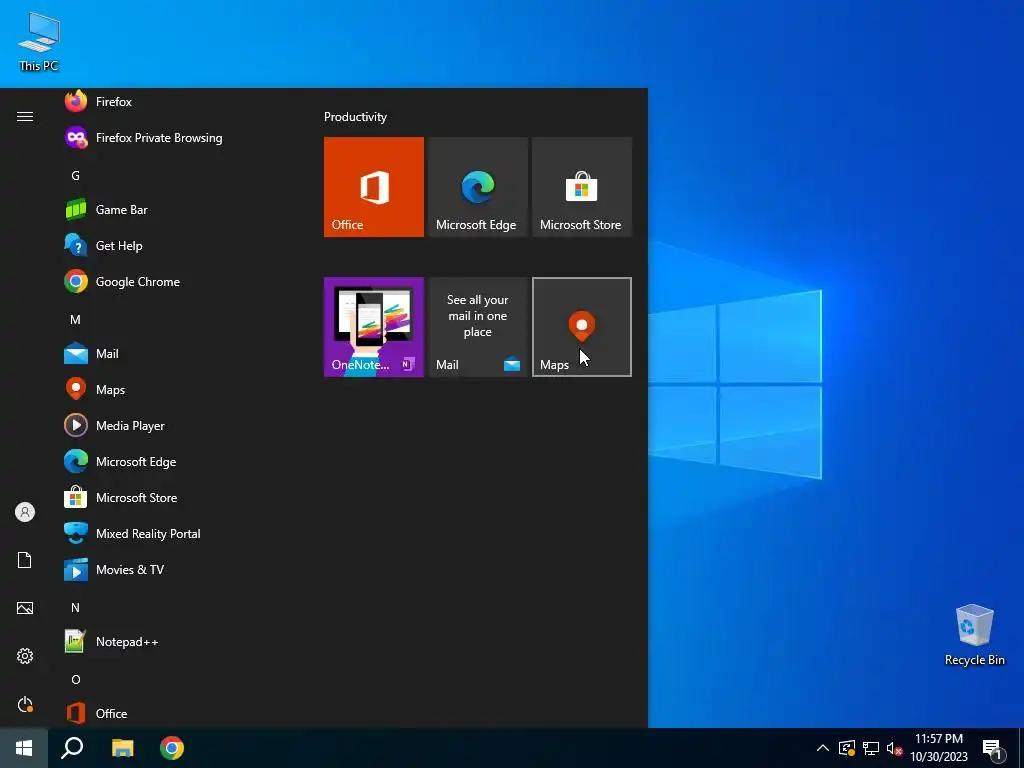Click the security tray icon with warning badge
Viewport: 1024px width, 768px height.
tap(846, 748)
